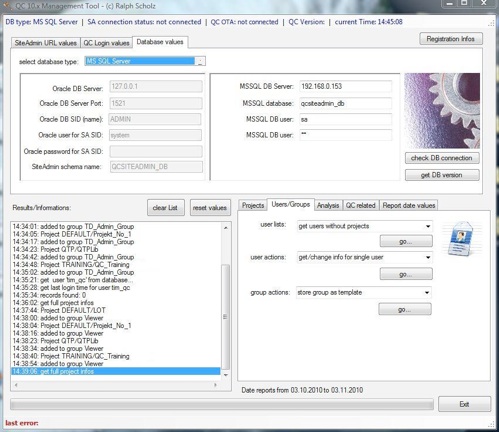Open the Report date values tab
The width and height of the screenshot is (499, 432).
[x=409, y=205]
